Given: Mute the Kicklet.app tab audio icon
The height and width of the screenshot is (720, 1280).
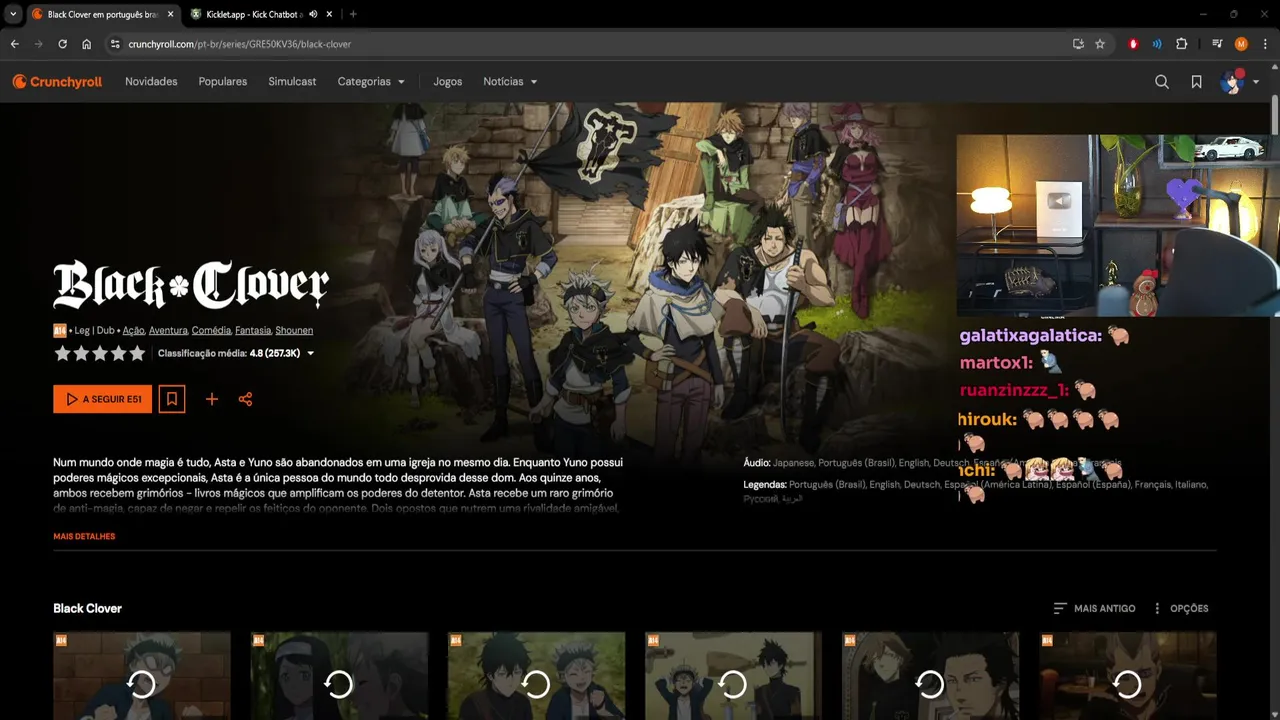Looking at the screenshot, I should pos(314,14).
